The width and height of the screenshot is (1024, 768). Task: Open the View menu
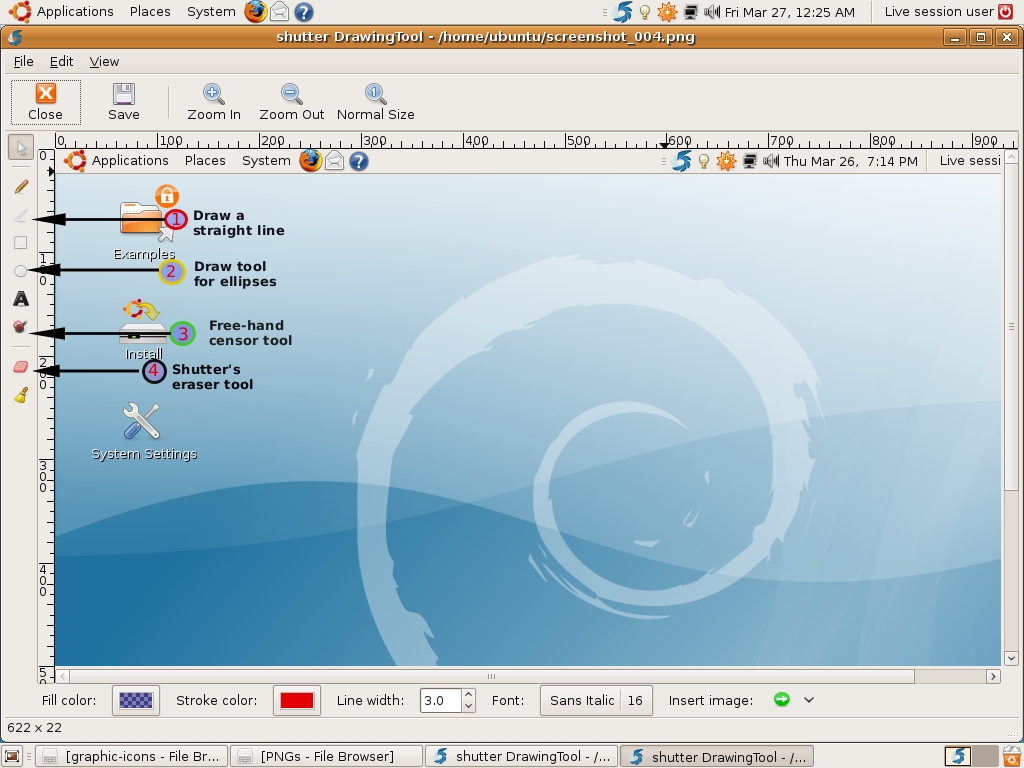(x=104, y=61)
